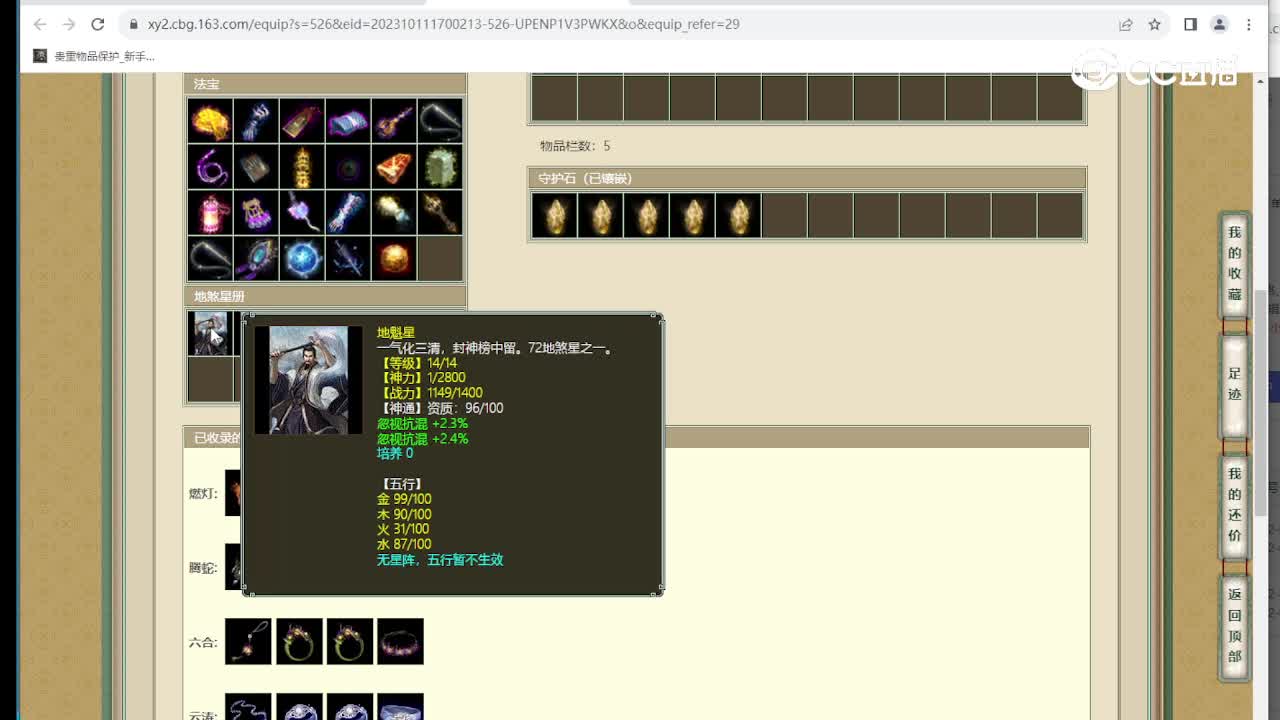Reload the page
Image resolution: width=1280 pixels, height=720 pixels.
pyautogui.click(x=98, y=24)
